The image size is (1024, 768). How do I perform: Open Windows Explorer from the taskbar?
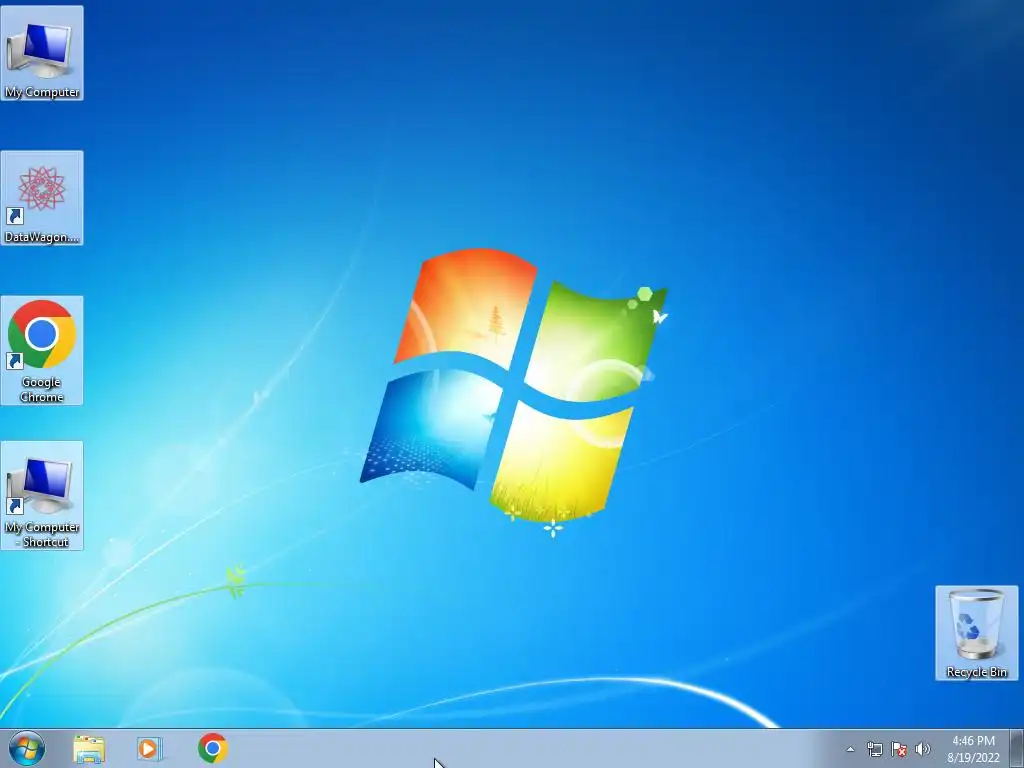89,749
